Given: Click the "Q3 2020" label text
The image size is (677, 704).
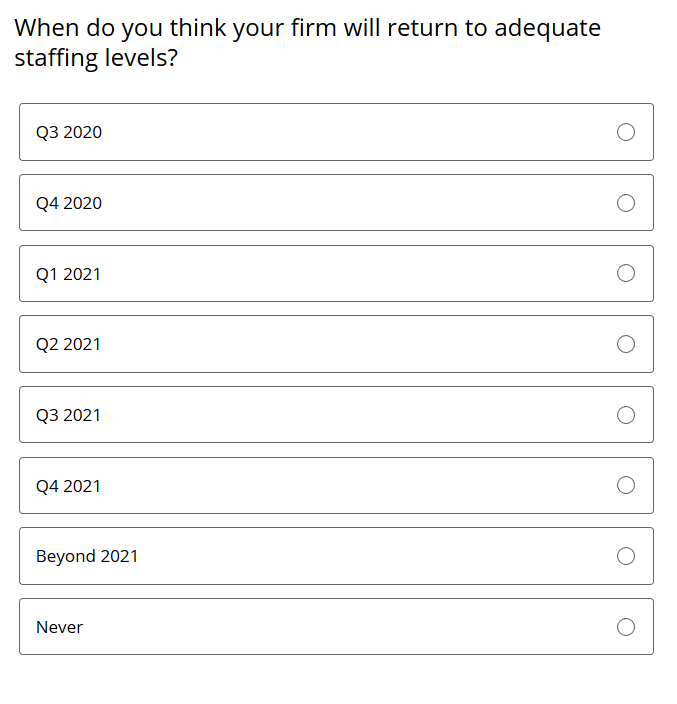Looking at the screenshot, I should point(69,132).
